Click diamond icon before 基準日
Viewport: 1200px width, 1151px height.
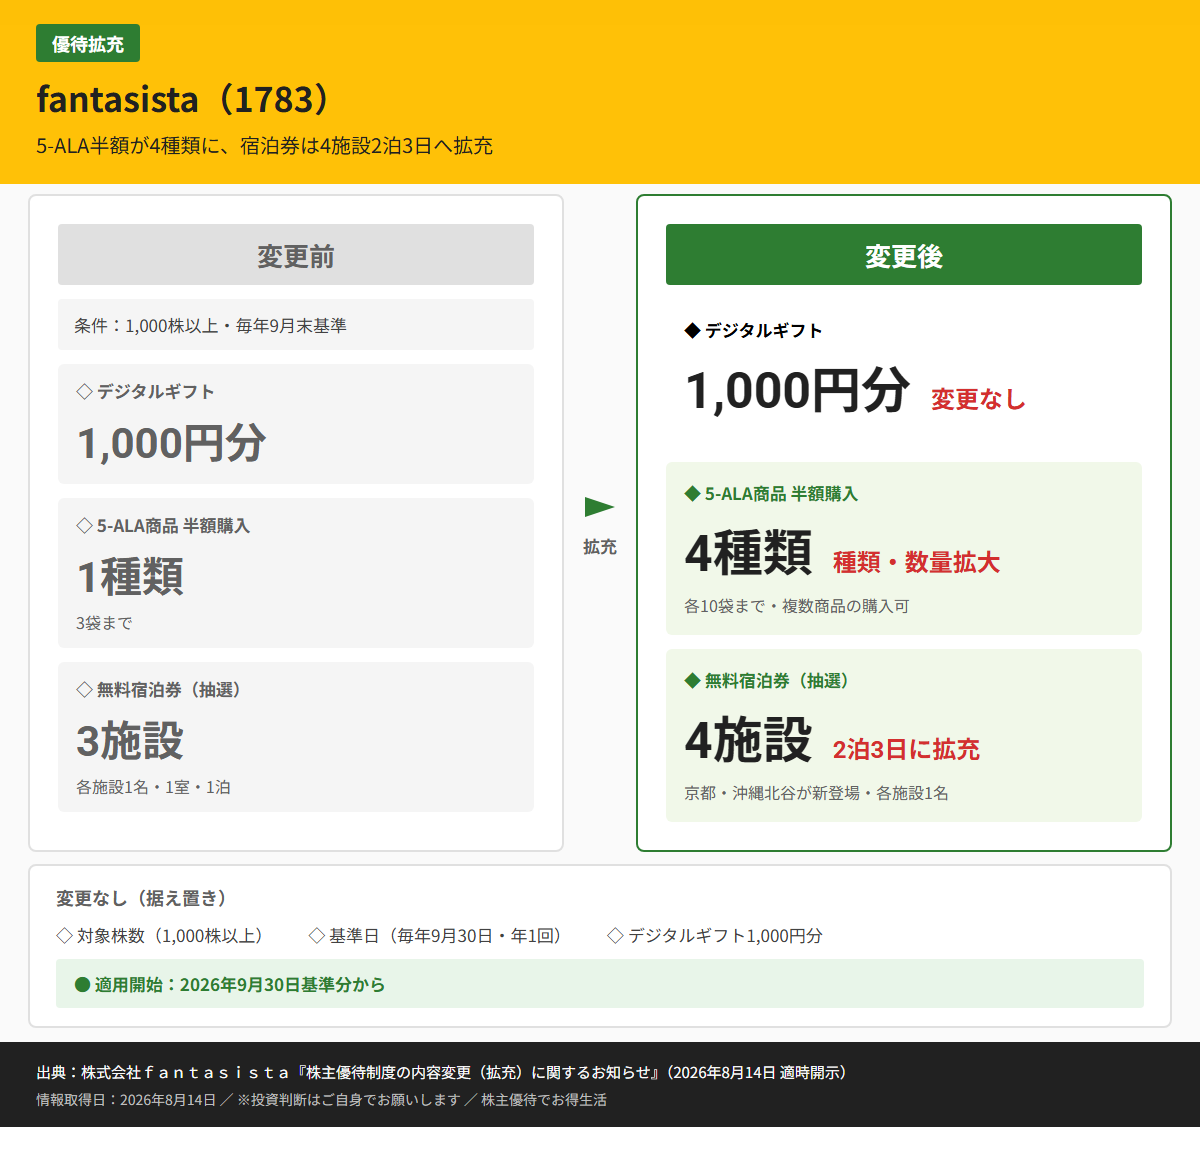[317, 936]
